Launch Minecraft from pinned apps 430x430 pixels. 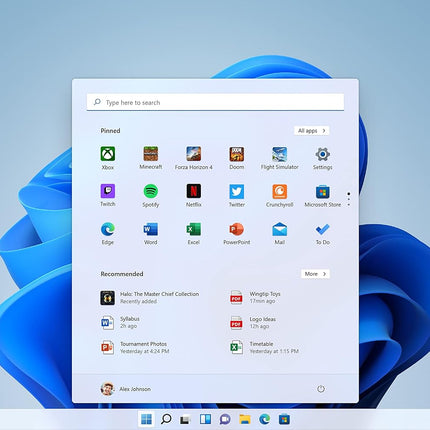pos(151,158)
